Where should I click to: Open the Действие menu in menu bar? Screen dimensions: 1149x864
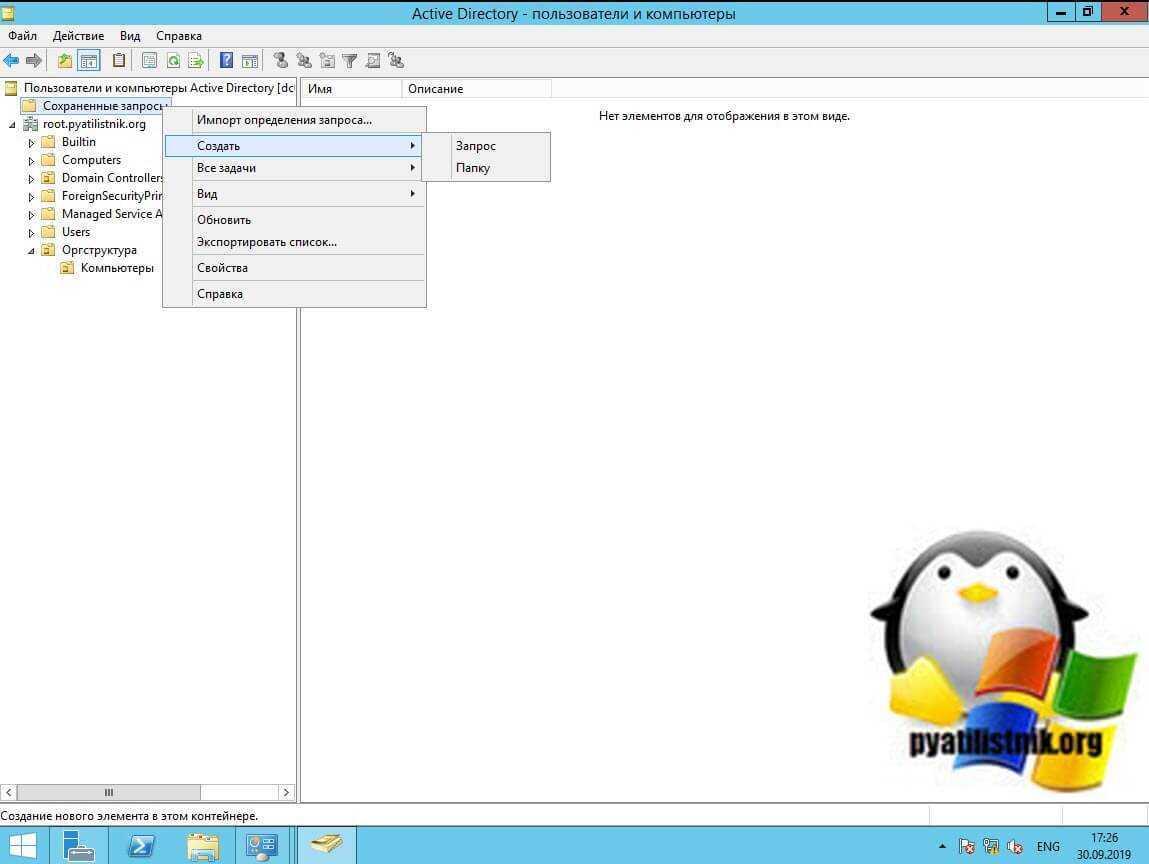78,36
